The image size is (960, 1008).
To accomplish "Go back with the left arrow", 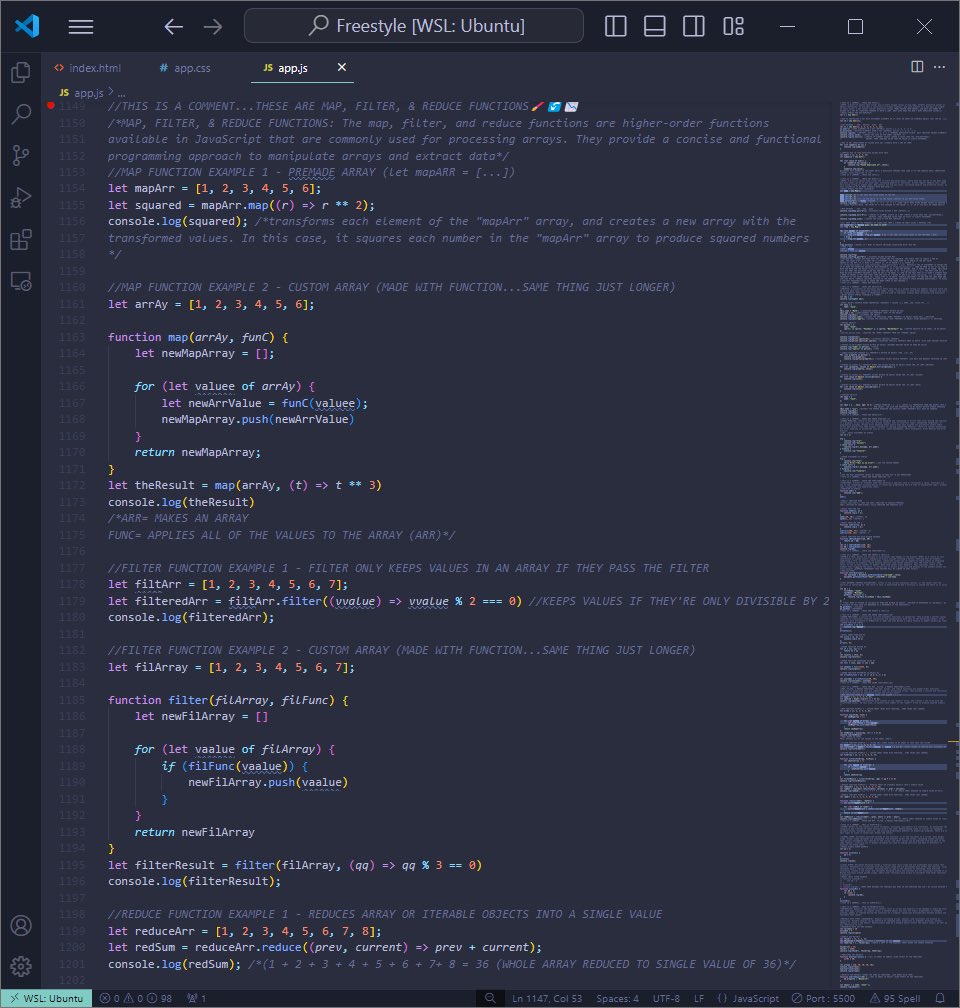I will point(174,26).
